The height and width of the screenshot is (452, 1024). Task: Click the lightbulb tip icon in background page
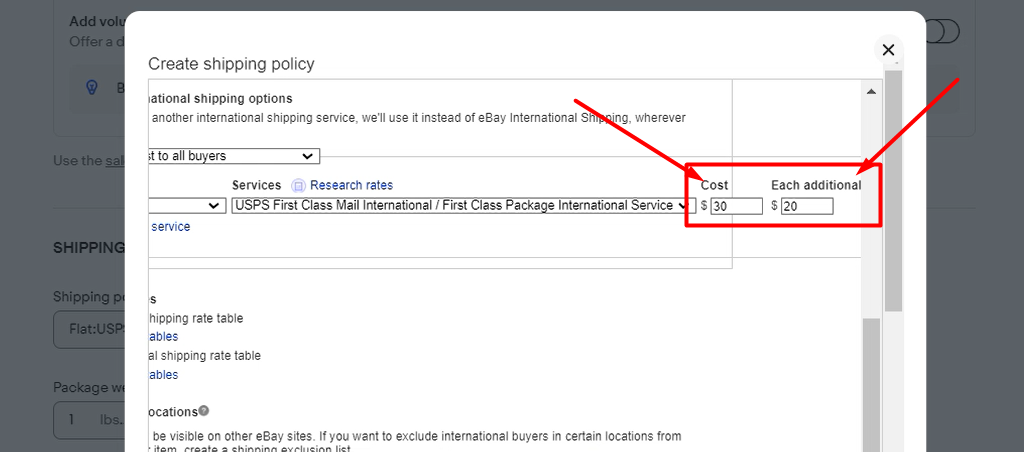point(92,87)
